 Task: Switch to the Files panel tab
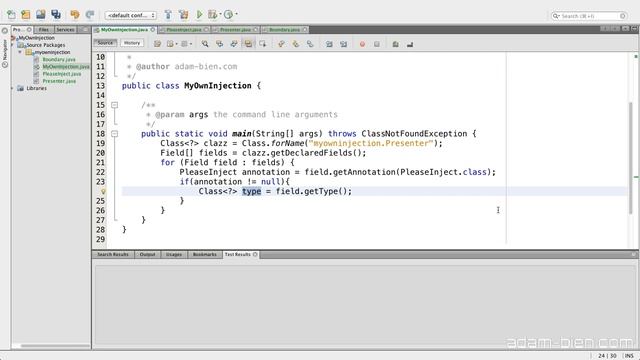pos(44,29)
